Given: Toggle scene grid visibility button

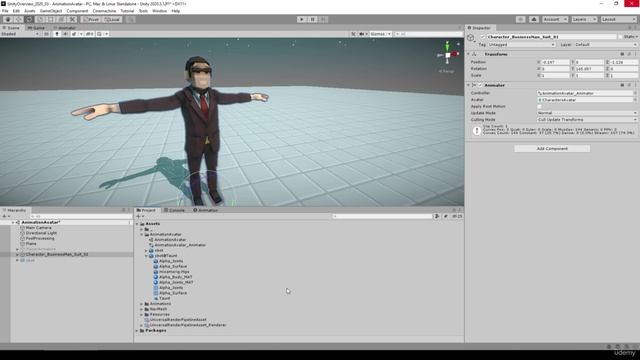Looking at the screenshot, I should pyautogui.click(x=99, y=34).
